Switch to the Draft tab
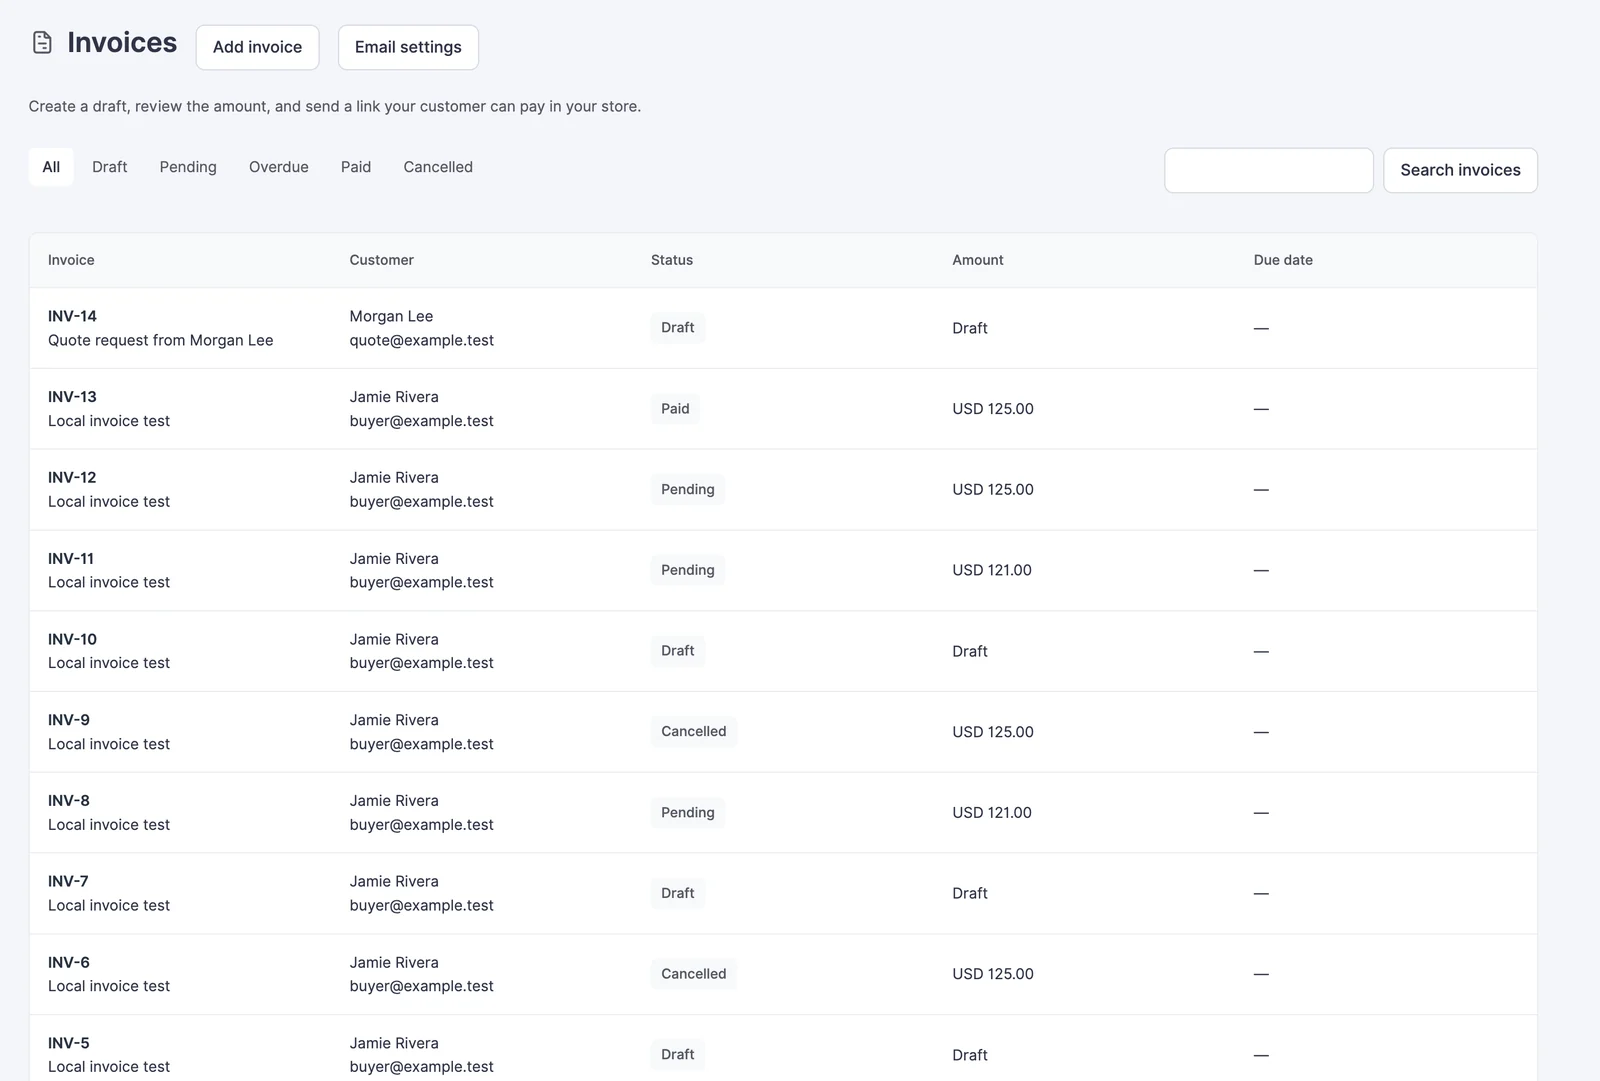Viewport: 1600px width, 1081px height. pos(110,167)
